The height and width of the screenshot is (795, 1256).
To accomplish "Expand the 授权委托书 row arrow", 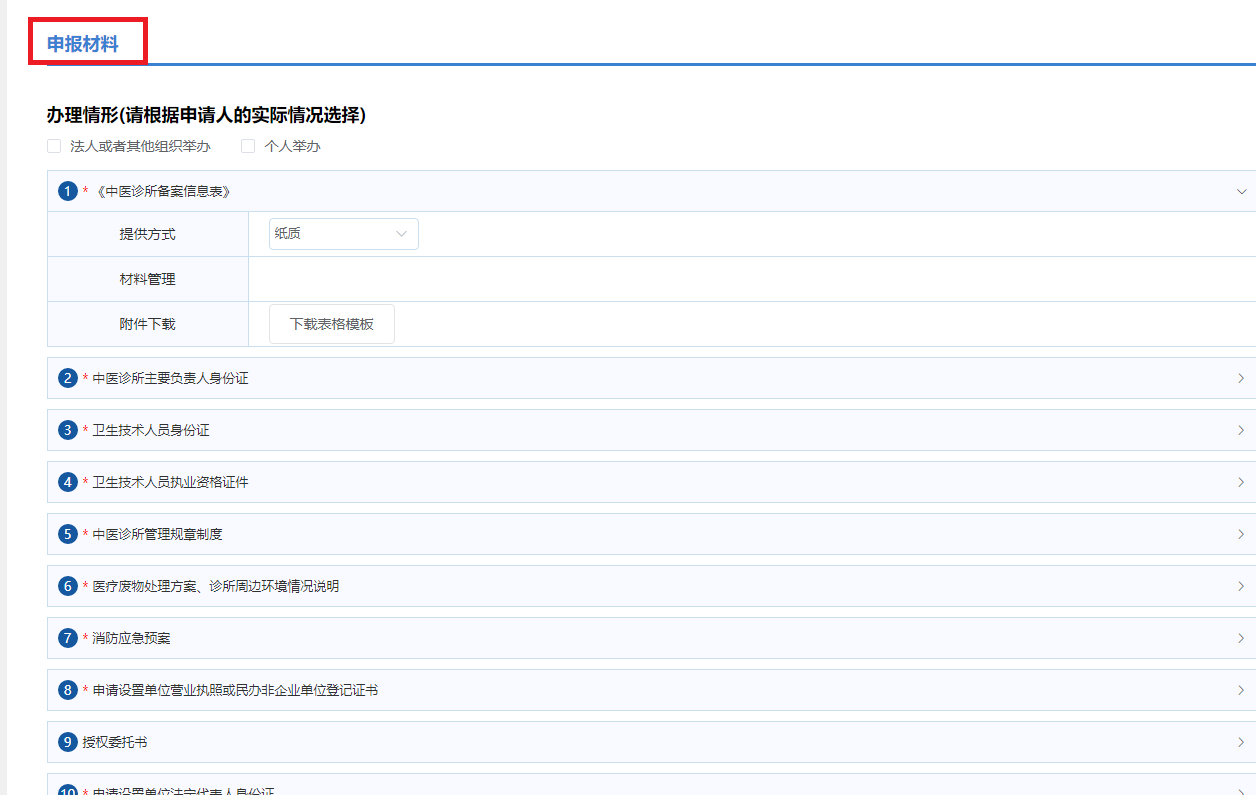I will coord(1241,742).
